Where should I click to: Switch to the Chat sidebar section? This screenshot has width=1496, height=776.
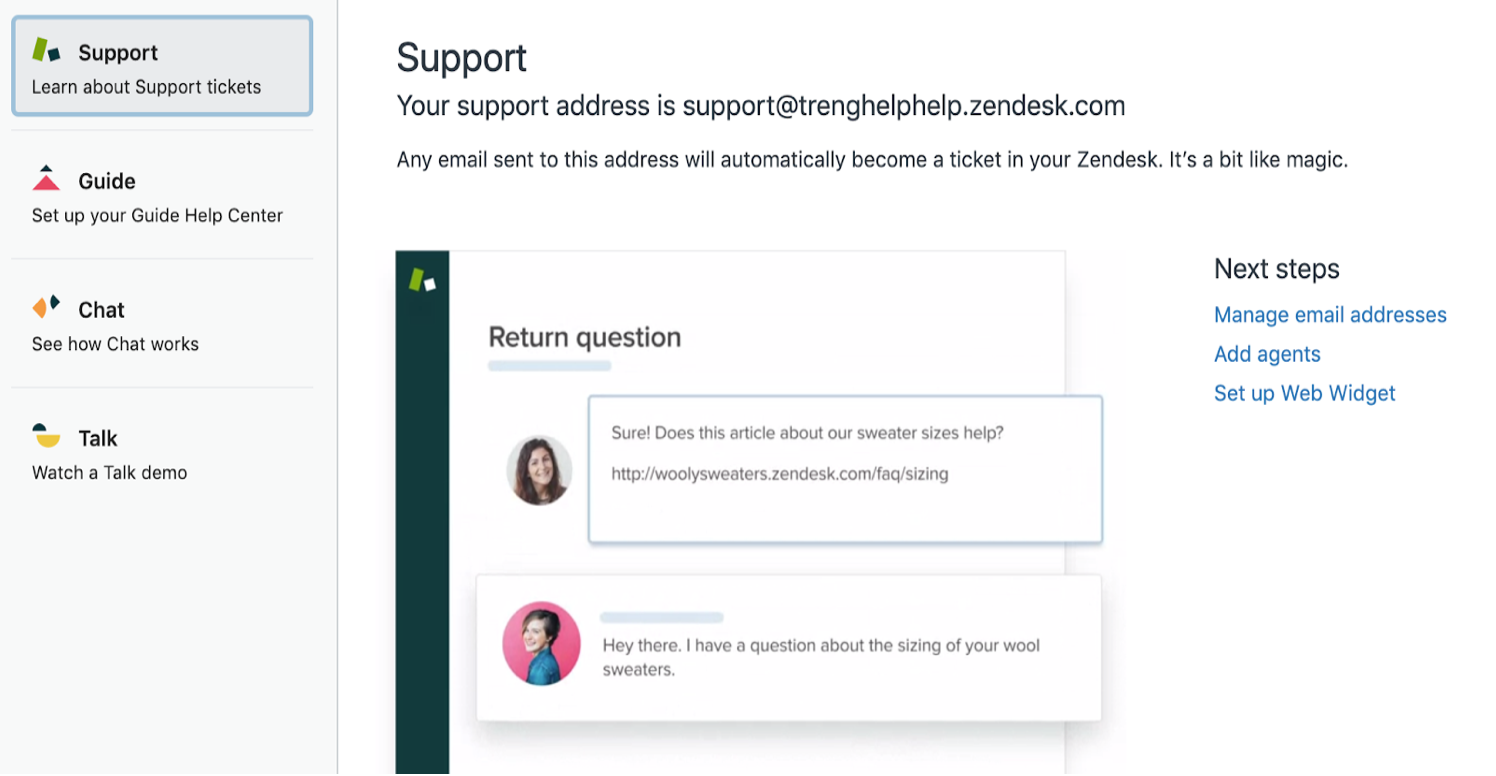pos(162,324)
